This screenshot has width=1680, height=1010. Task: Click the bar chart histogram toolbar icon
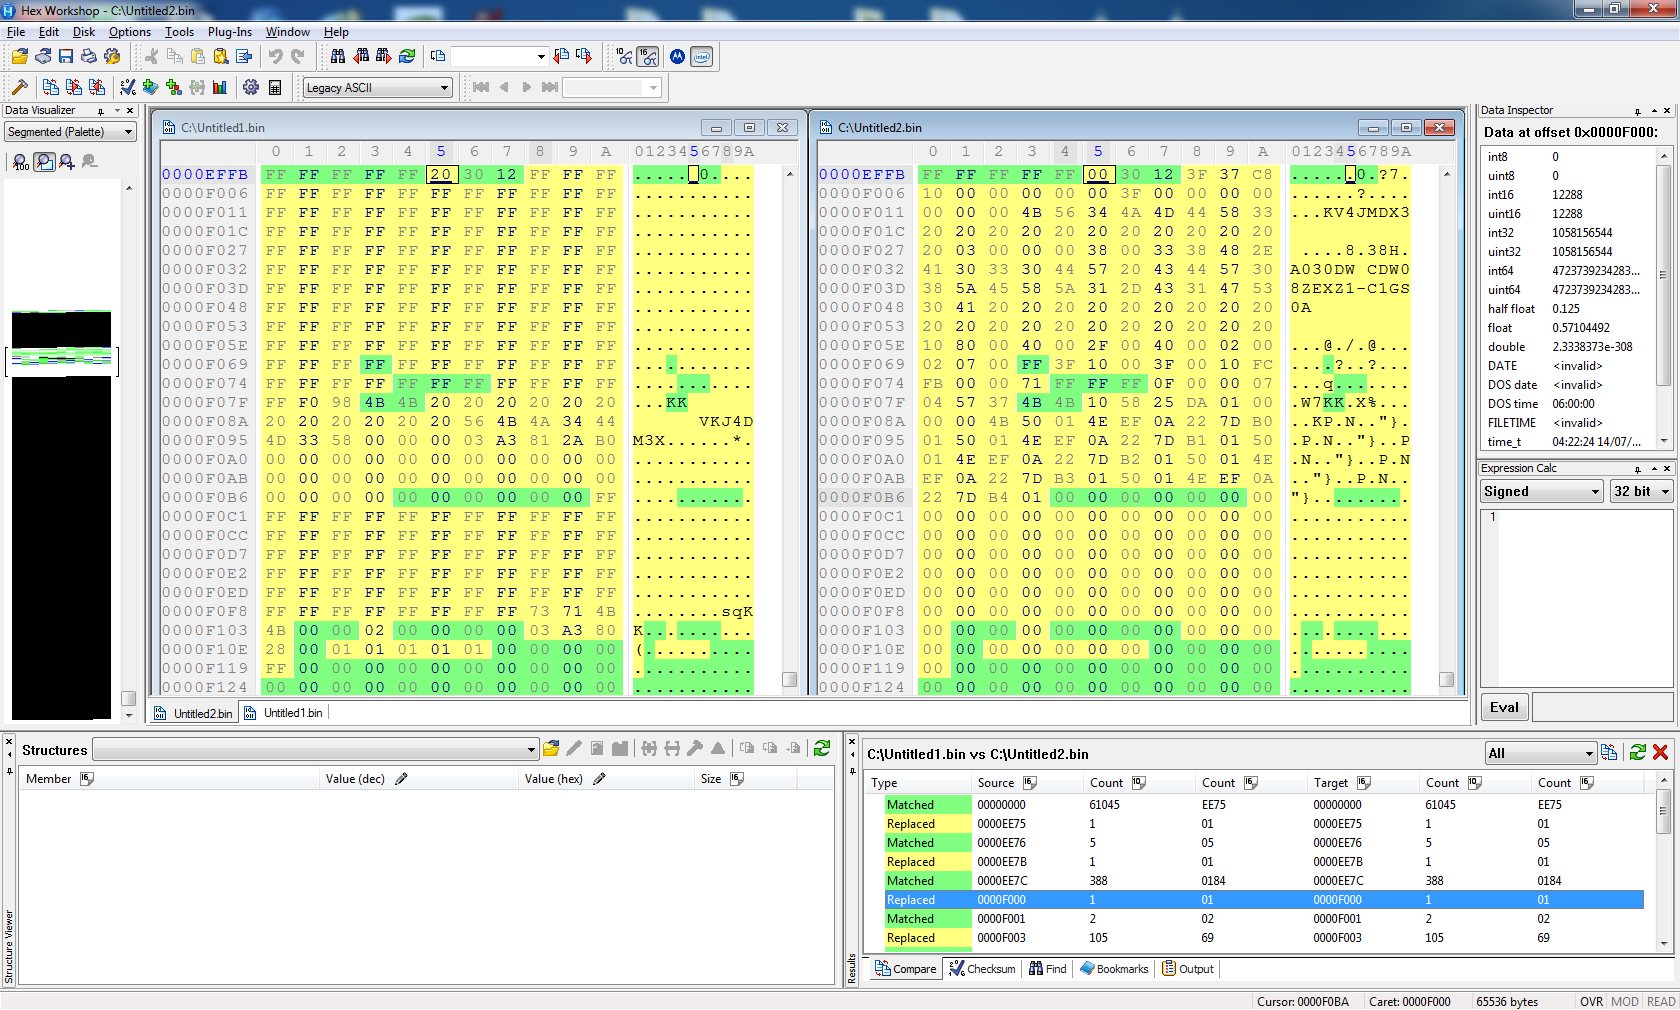tap(220, 88)
